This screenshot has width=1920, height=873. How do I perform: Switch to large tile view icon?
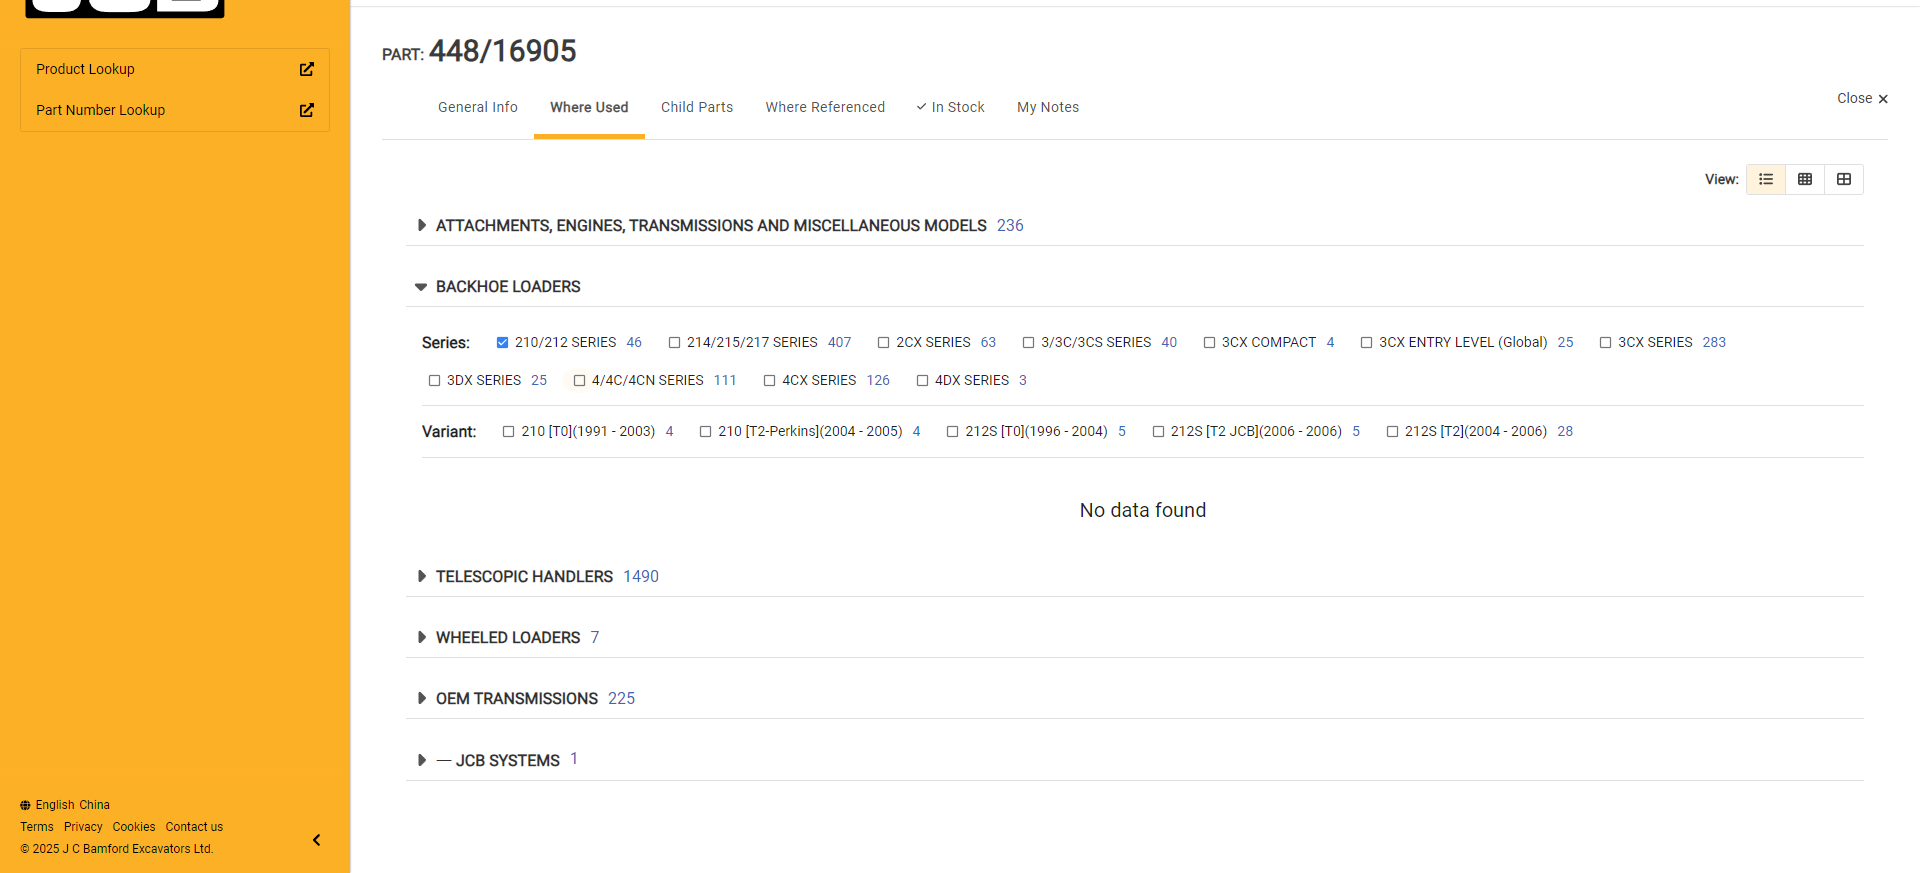click(1844, 179)
